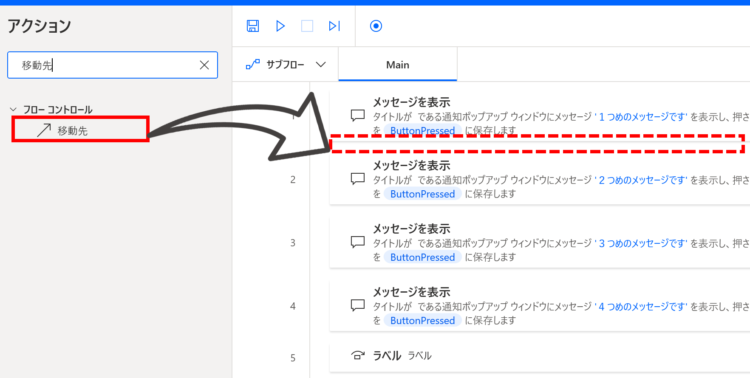750x378 pixels.
Task: Open the サブフロー dropdown
Action: (286, 65)
